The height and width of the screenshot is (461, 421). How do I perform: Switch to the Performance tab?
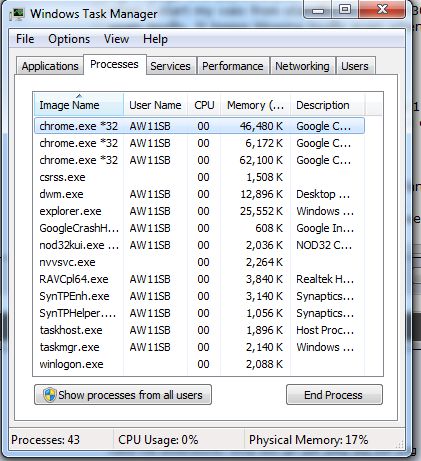click(x=233, y=66)
